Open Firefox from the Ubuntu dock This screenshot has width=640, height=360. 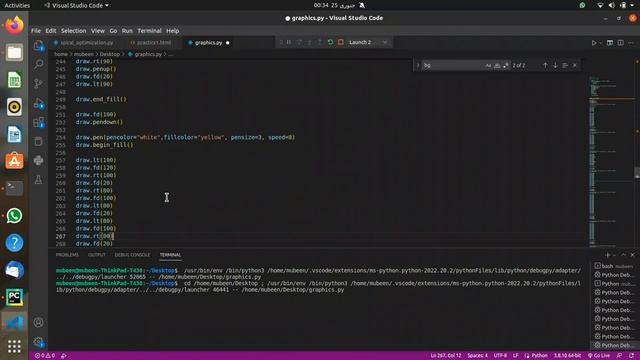point(14,25)
